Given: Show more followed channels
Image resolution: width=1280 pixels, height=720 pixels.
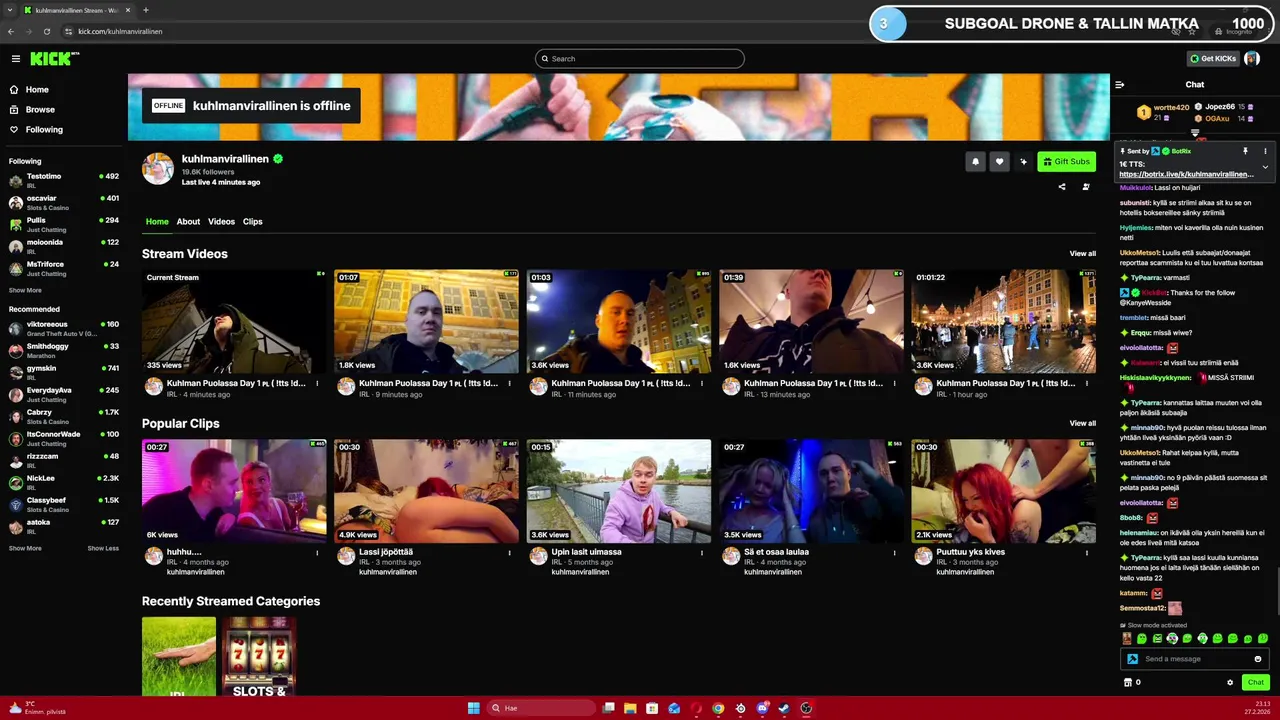Looking at the screenshot, I should point(25,290).
